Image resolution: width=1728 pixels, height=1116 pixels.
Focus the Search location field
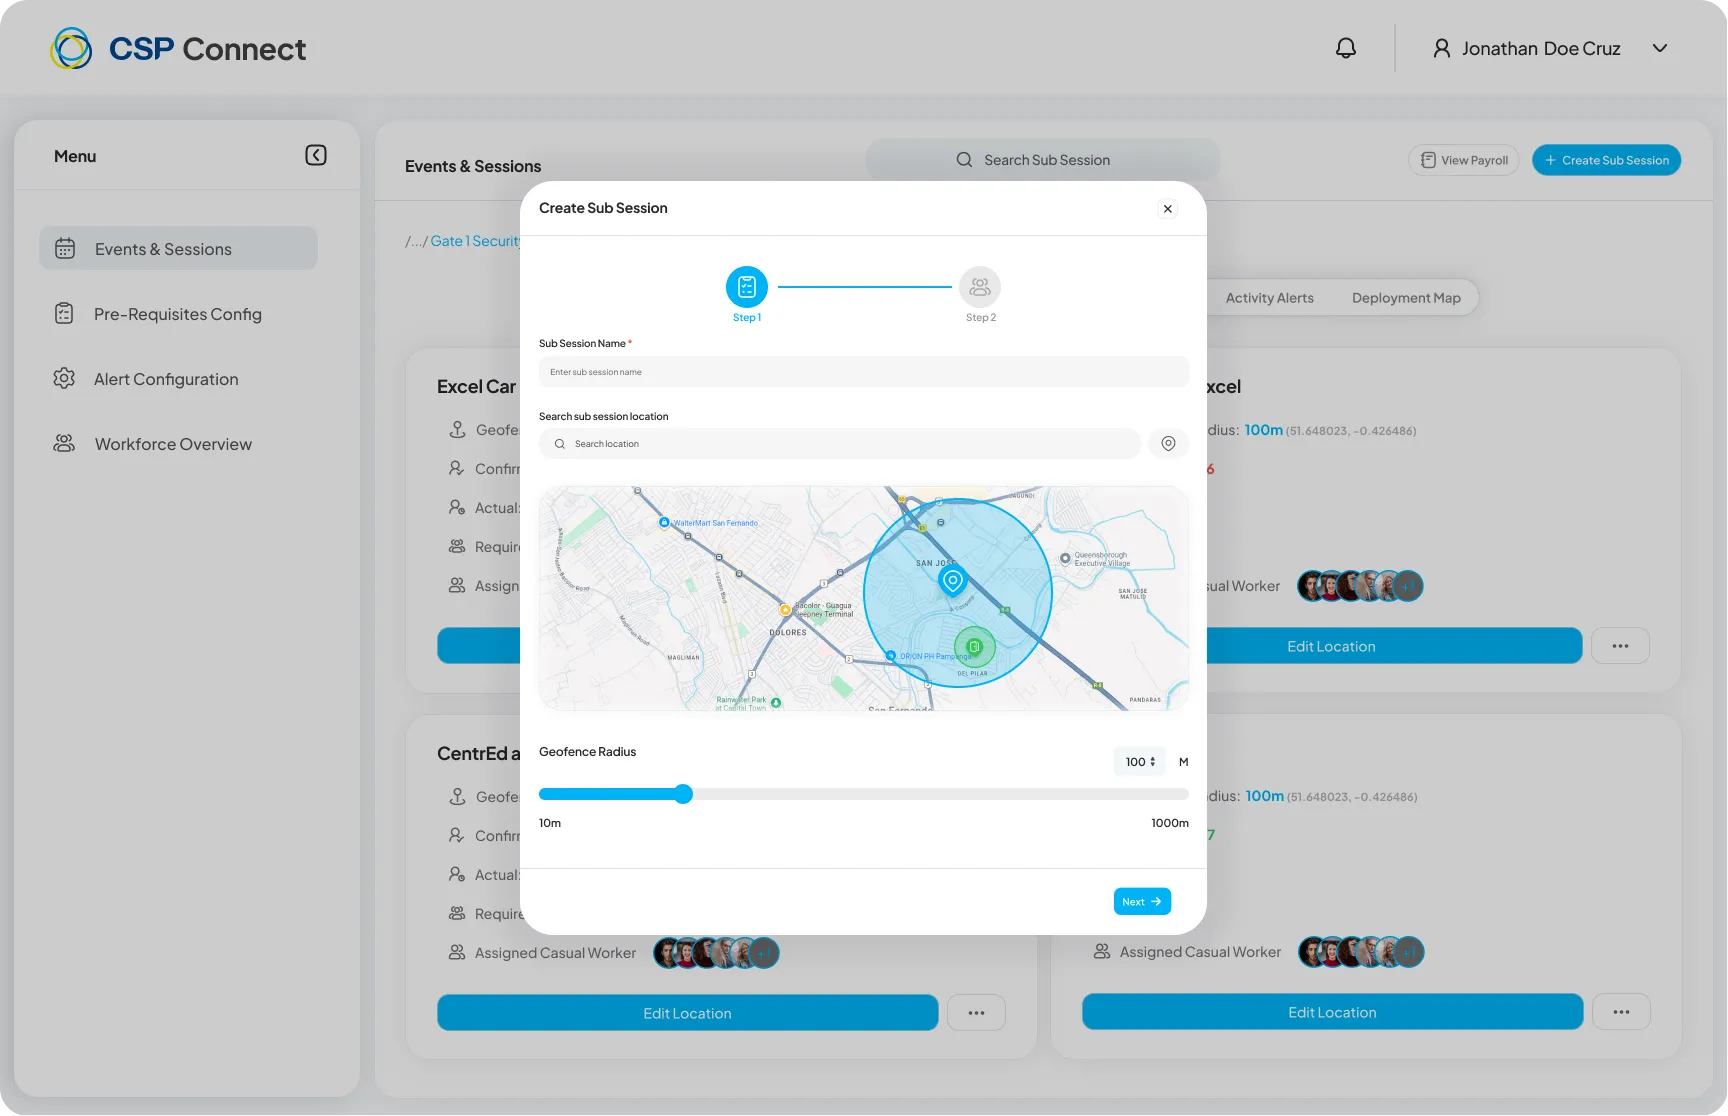[x=840, y=444]
